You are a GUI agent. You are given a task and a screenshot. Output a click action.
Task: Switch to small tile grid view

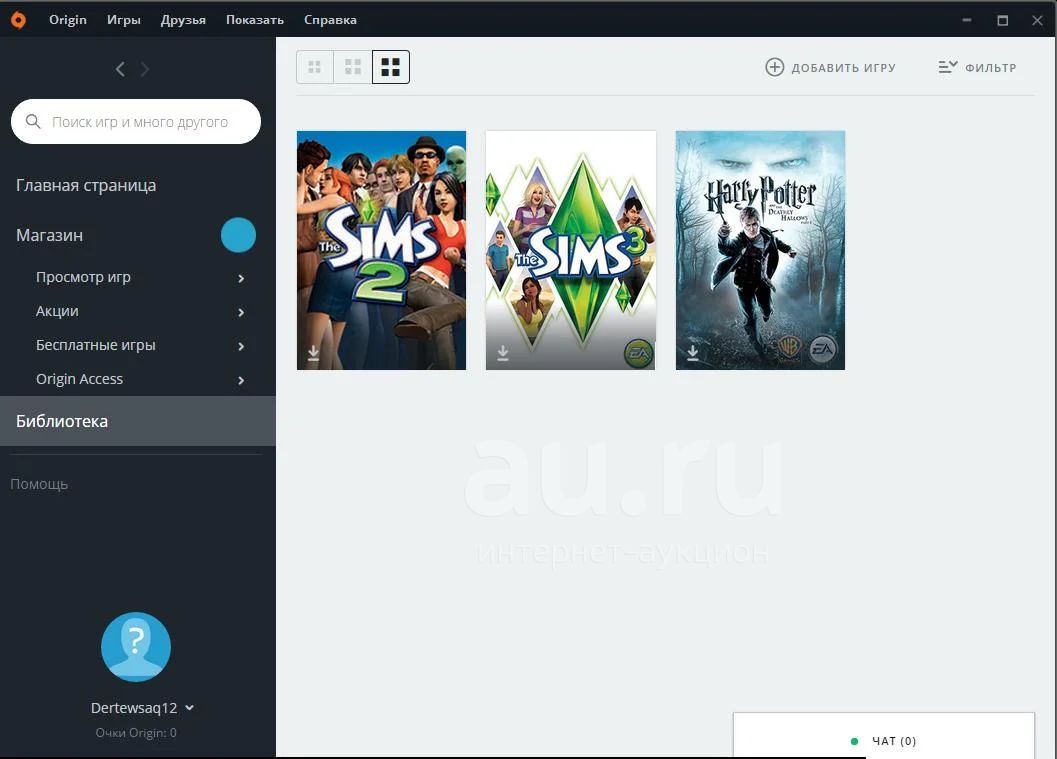(x=315, y=67)
